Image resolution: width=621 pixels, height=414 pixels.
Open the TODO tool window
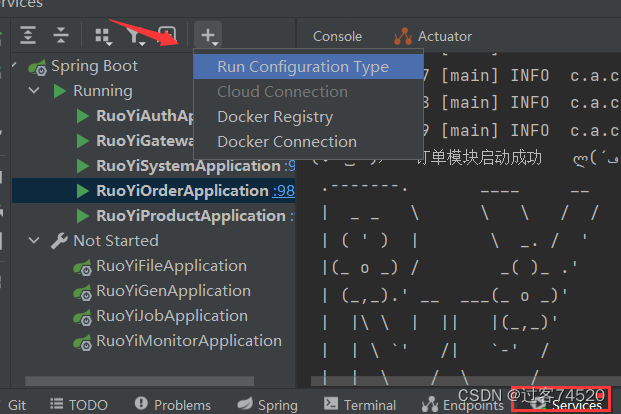click(x=79, y=405)
